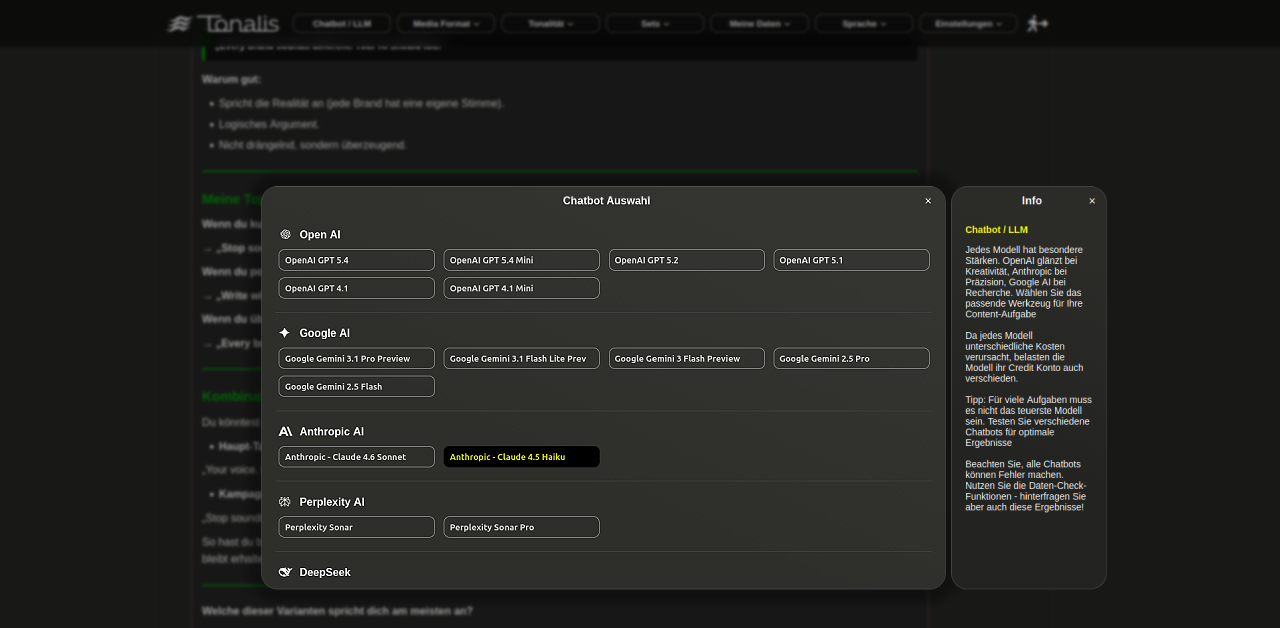Select OpenAI GPT 5.4 Mini model
The width and height of the screenshot is (1280, 628).
click(522, 260)
